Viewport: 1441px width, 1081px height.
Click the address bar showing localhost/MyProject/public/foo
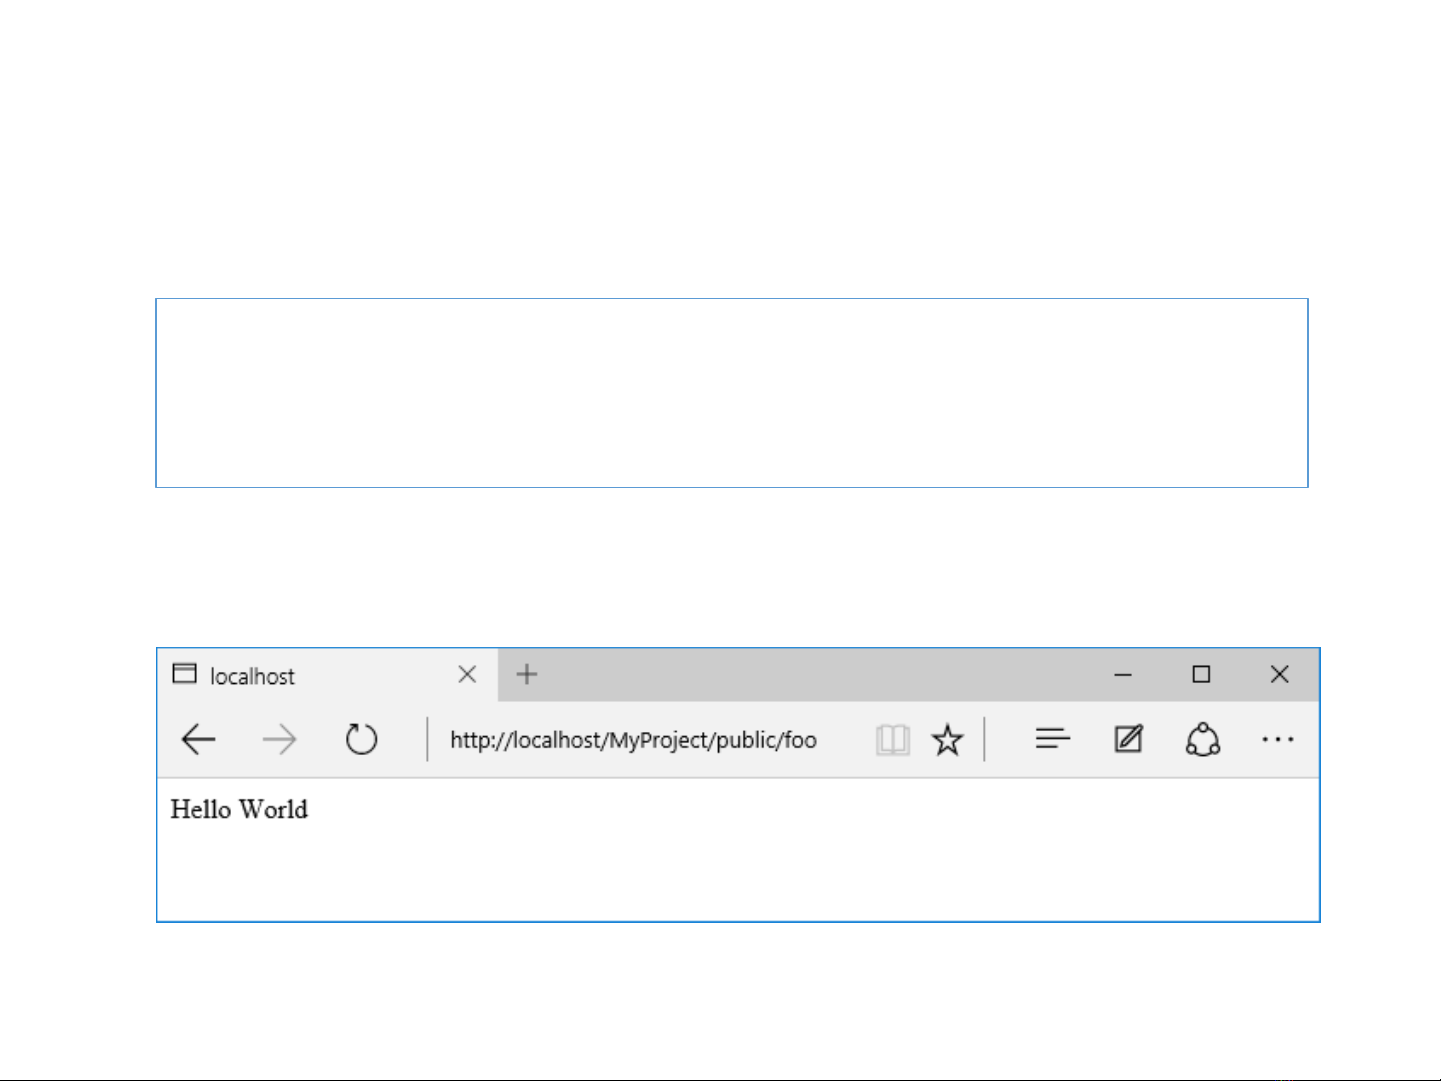633,740
